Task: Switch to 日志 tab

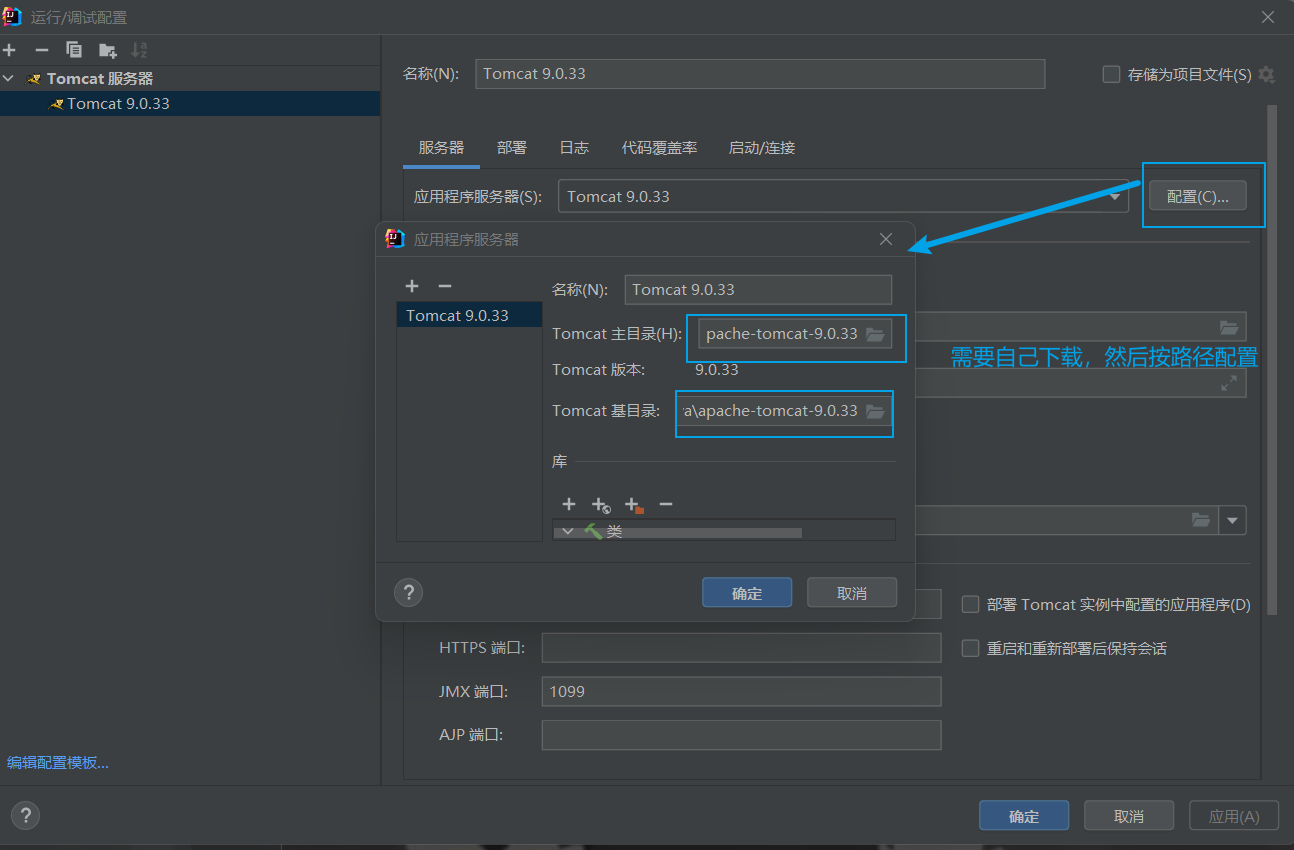Action: click(x=574, y=147)
